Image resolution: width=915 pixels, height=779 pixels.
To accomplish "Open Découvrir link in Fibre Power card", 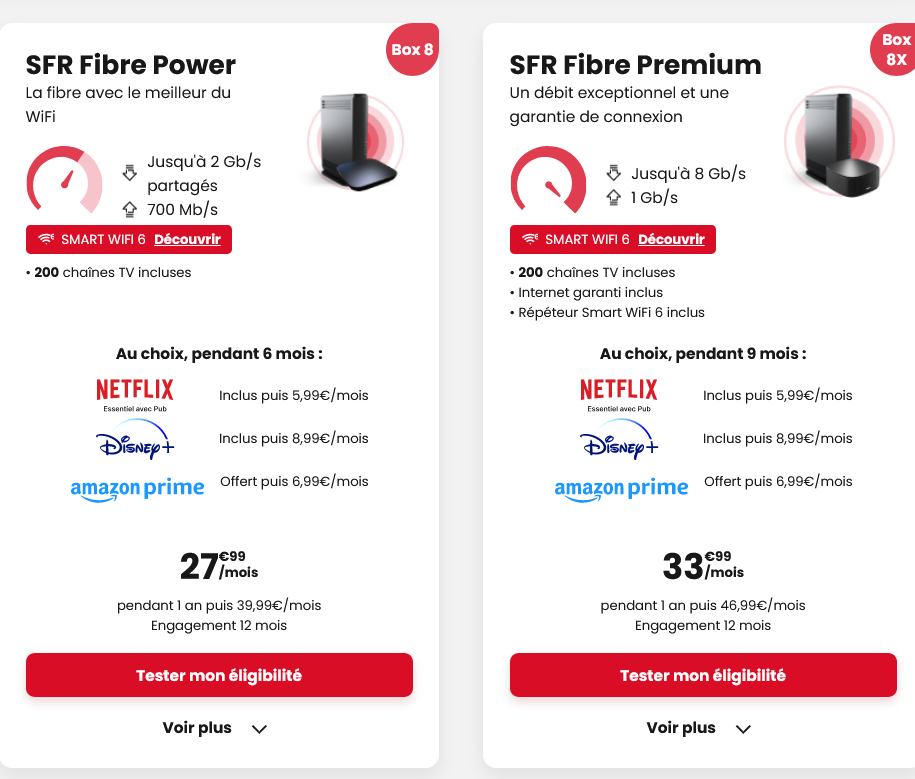I will (190, 240).
